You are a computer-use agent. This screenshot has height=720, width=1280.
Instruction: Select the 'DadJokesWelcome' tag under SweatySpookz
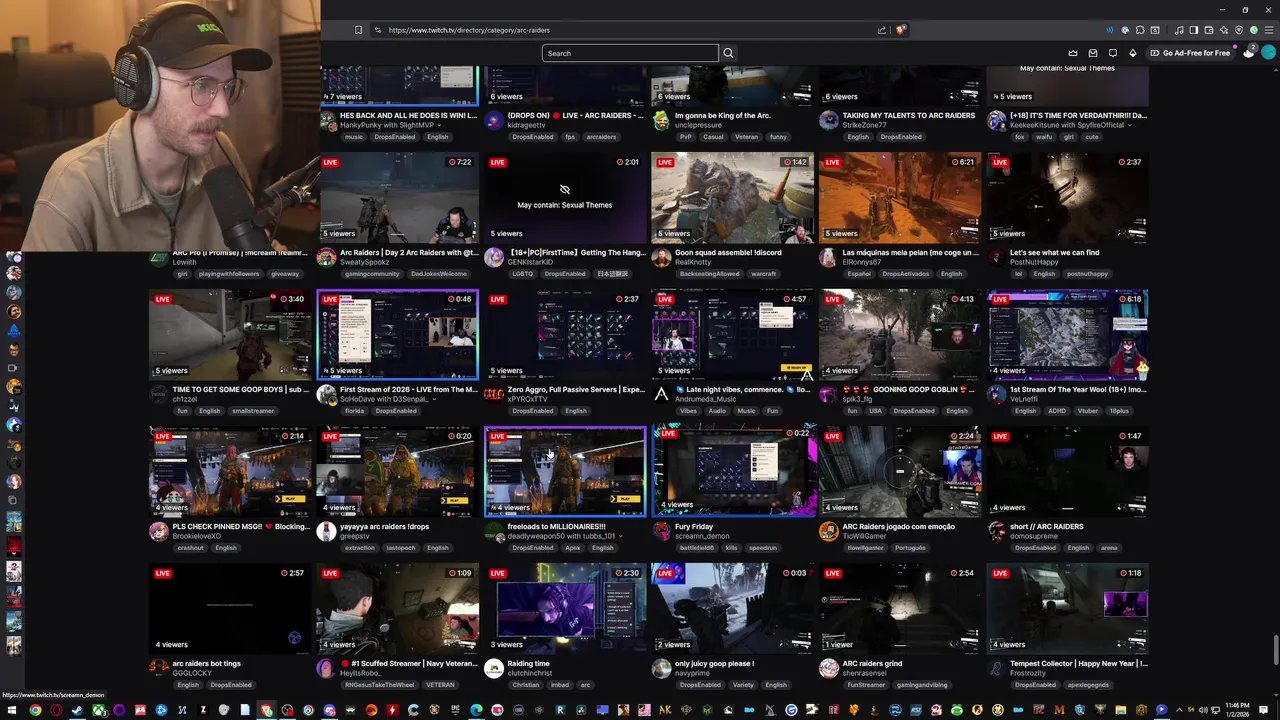[x=439, y=273]
